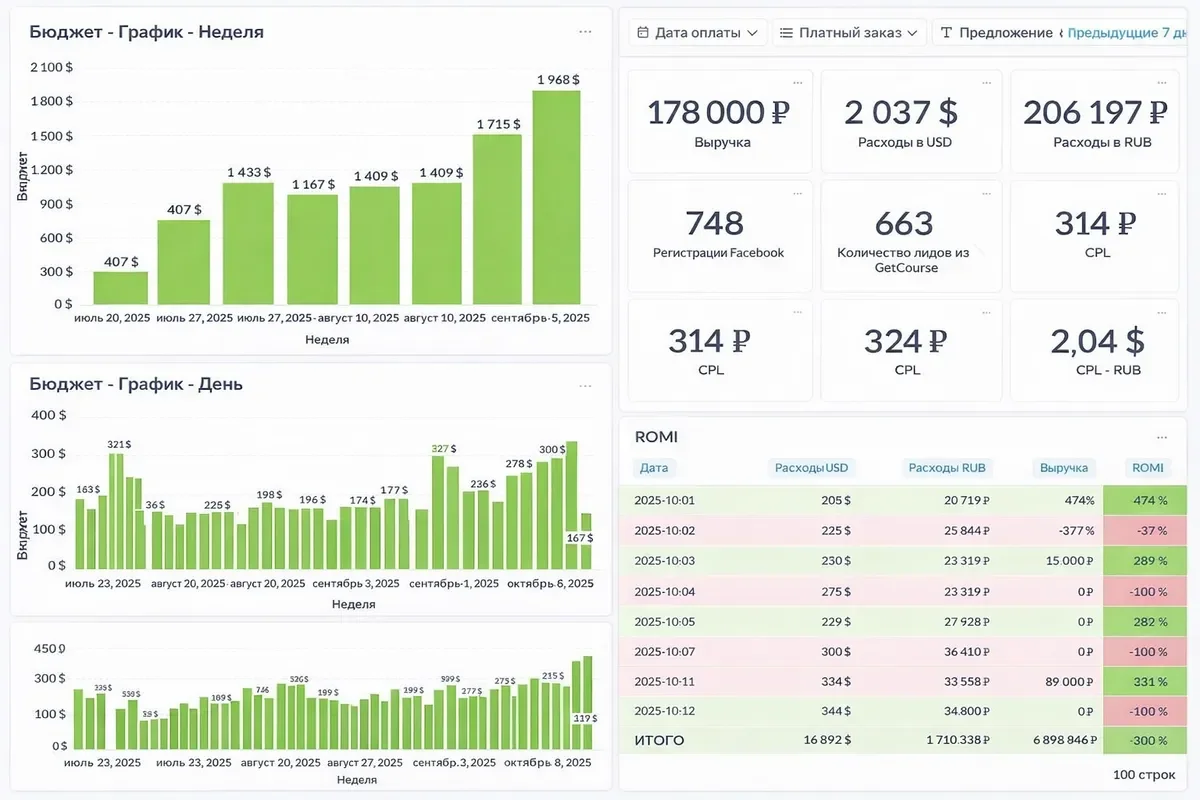This screenshot has width=1200, height=800.
Task: Expand the Дата оплаты filter dropdown
Action: coord(698,33)
